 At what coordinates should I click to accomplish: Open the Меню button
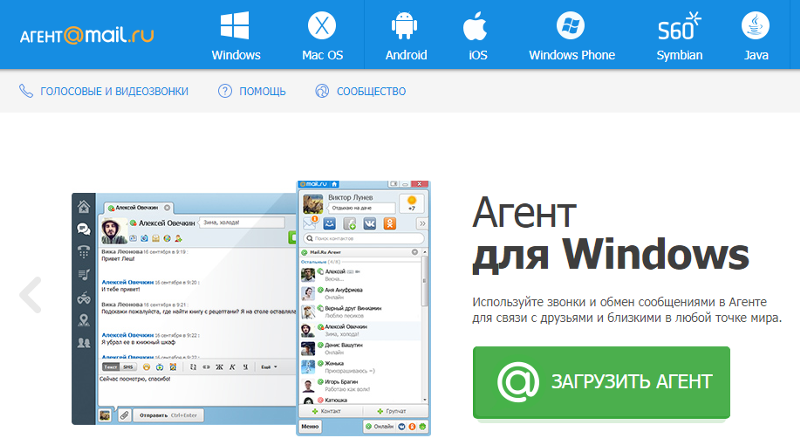(310, 427)
